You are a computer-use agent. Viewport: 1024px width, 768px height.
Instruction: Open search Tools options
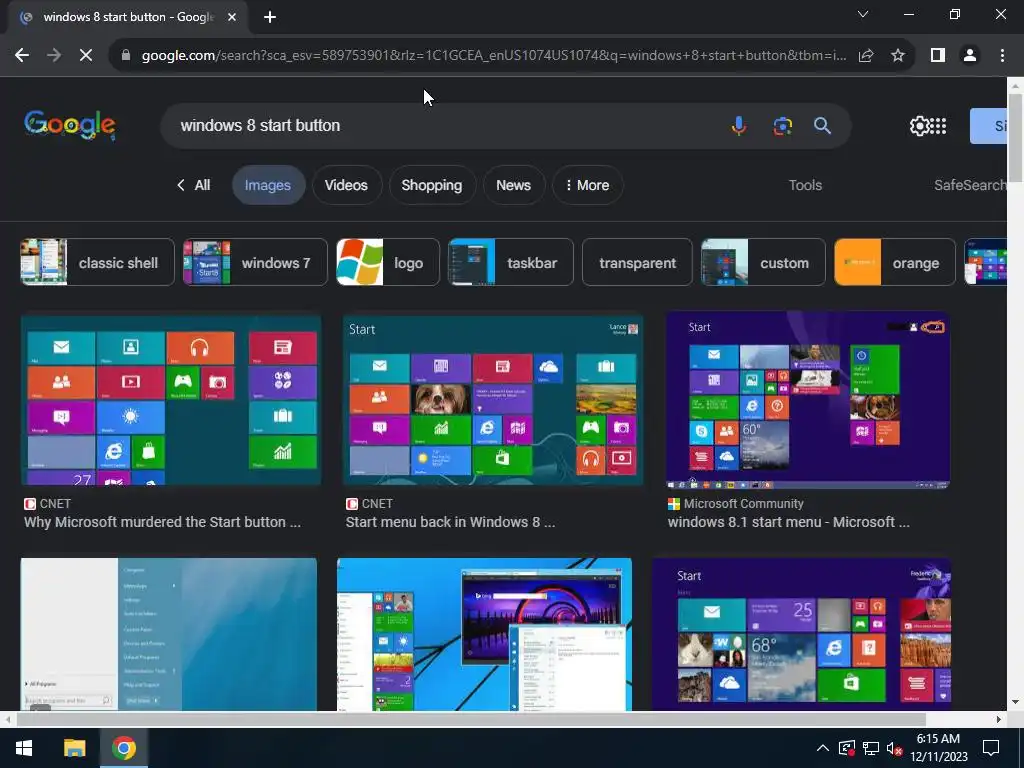click(x=805, y=185)
